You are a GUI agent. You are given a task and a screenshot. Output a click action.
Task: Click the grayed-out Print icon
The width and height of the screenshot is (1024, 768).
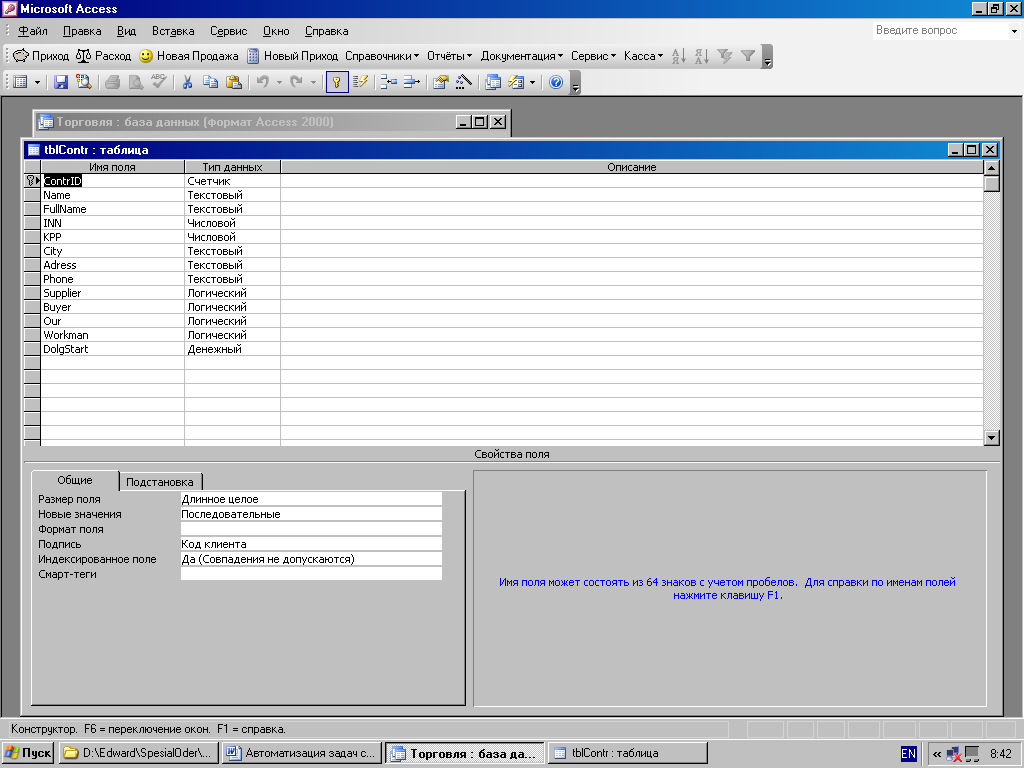tap(112, 82)
